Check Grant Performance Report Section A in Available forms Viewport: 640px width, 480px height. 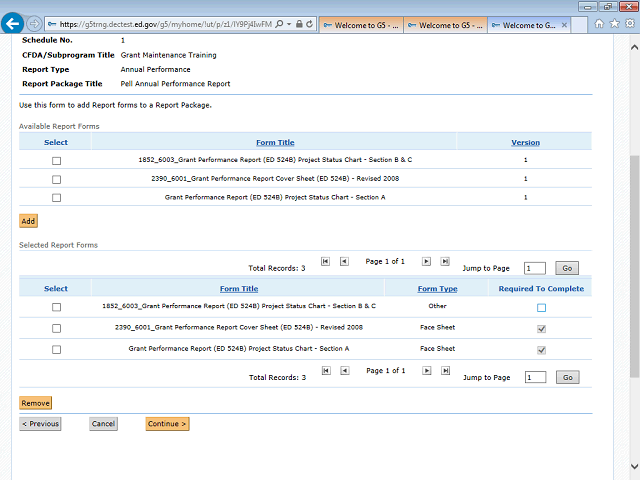click(x=56, y=198)
